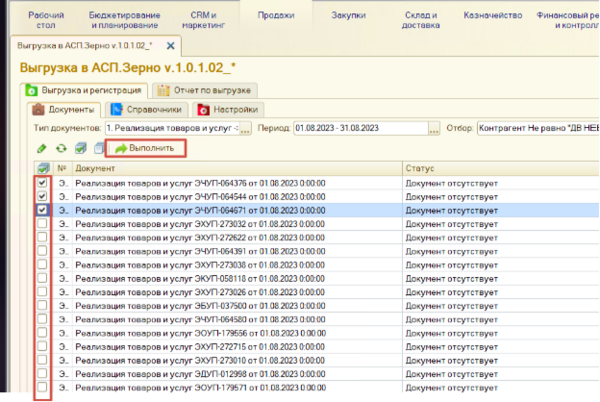This screenshot has height=402, width=600.
Task: Open the Продажи section in top menu
Action: tap(275, 17)
